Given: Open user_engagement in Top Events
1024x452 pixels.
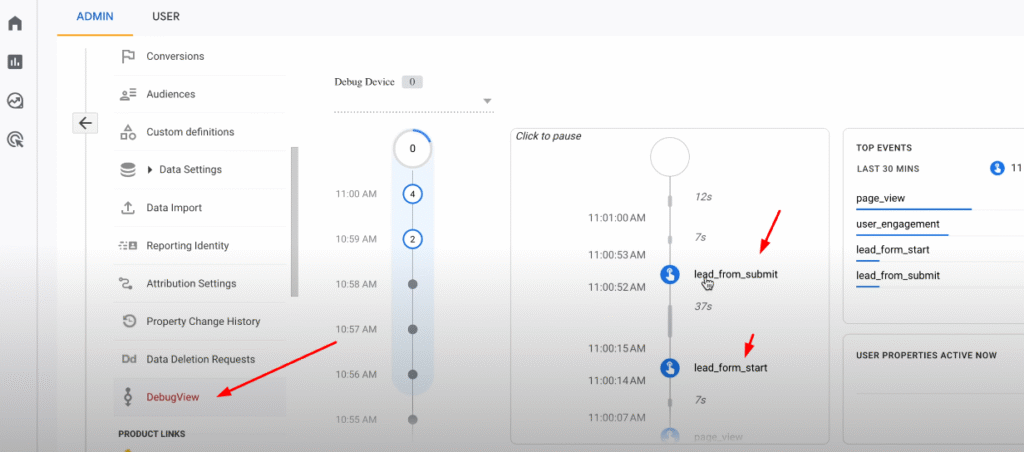Looking at the screenshot, I should (x=898, y=224).
